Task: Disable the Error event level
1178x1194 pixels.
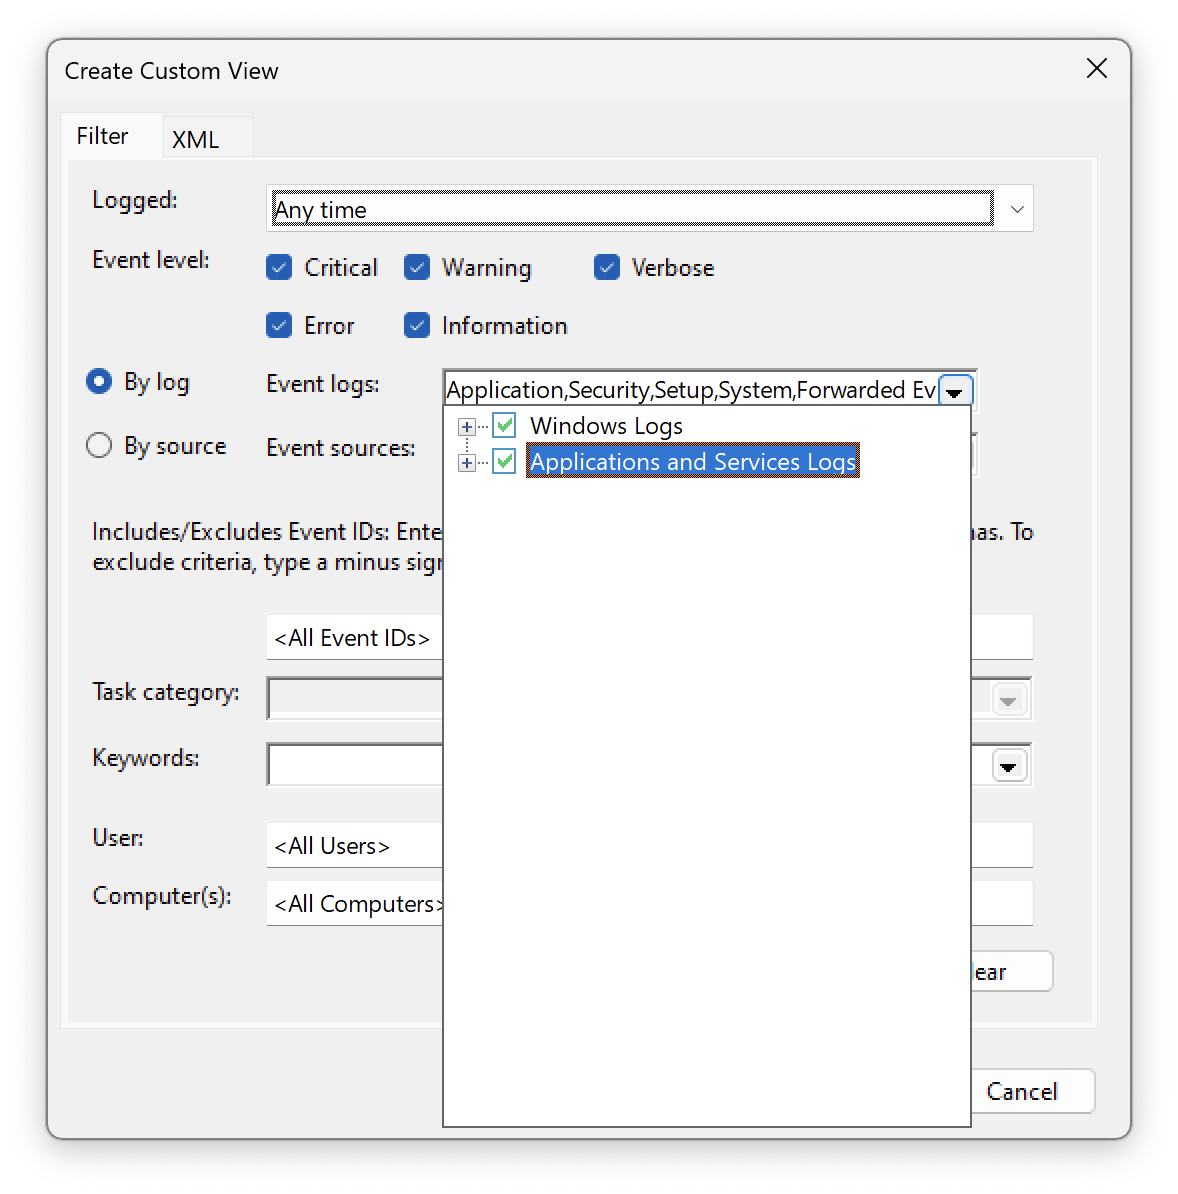Action: [x=280, y=325]
